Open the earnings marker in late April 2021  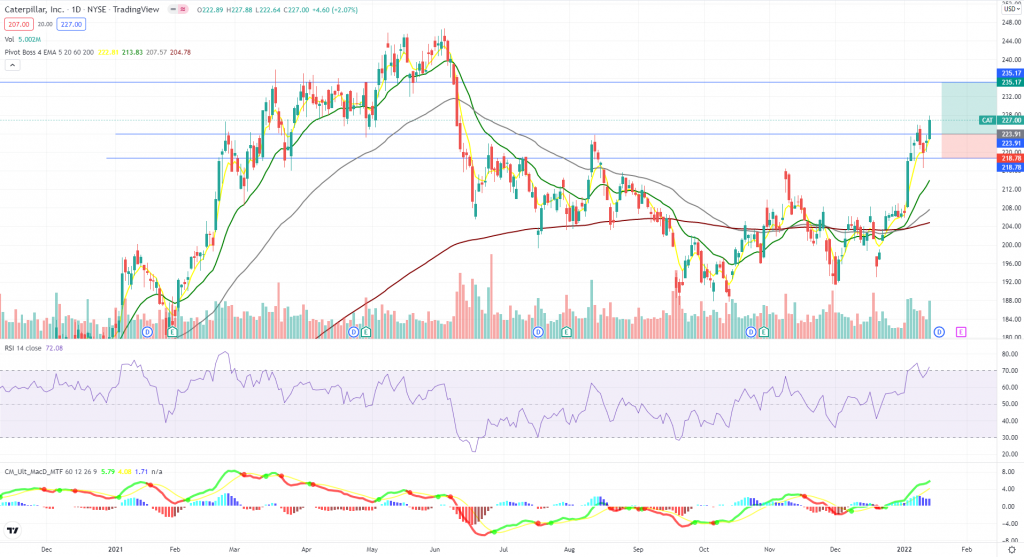click(x=366, y=332)
